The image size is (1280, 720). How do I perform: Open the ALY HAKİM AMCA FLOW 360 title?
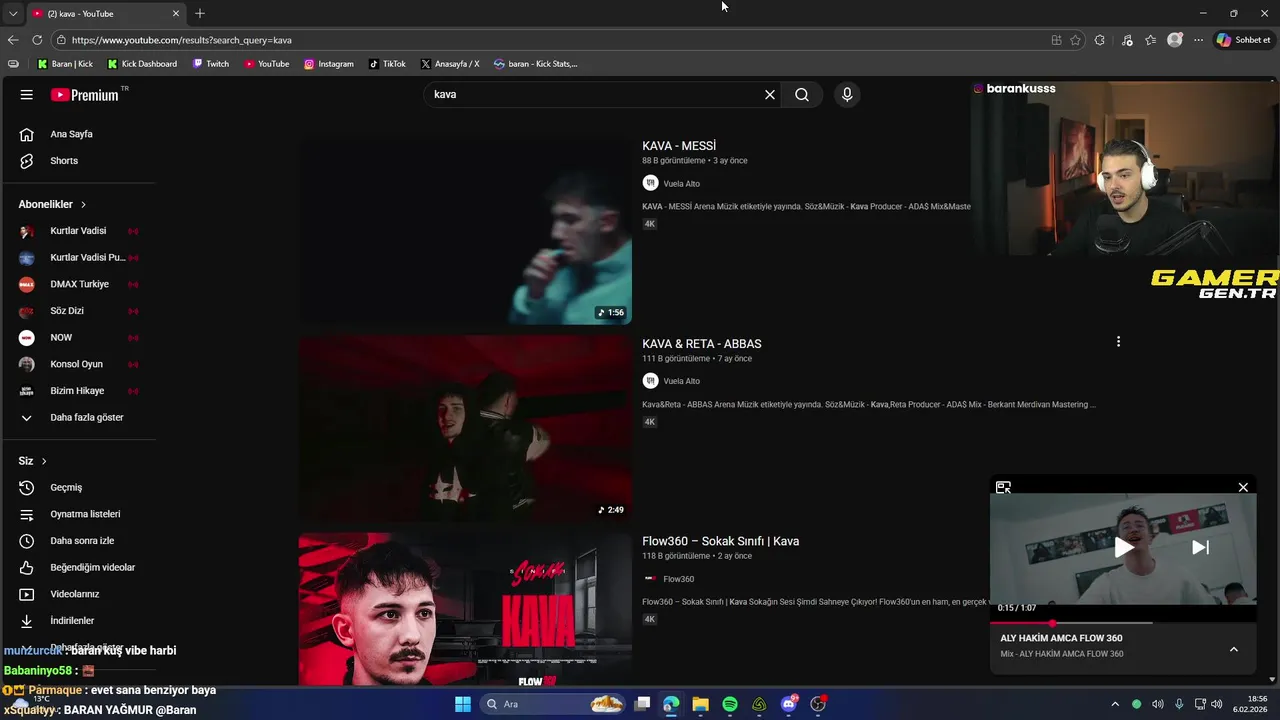click(1061, 638)
